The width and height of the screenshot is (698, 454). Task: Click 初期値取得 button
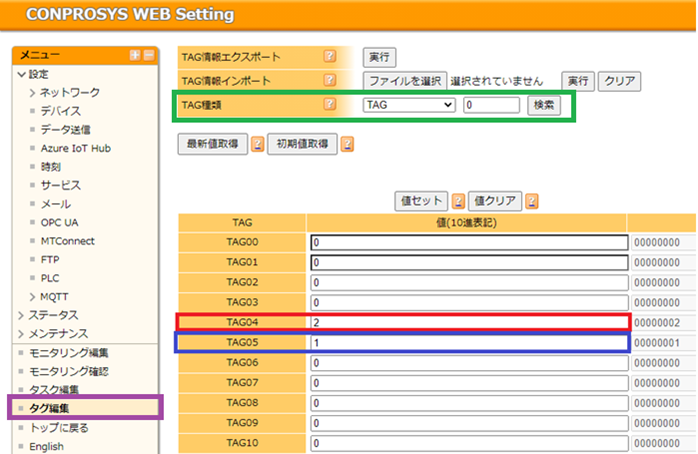[x=302, y=144]
